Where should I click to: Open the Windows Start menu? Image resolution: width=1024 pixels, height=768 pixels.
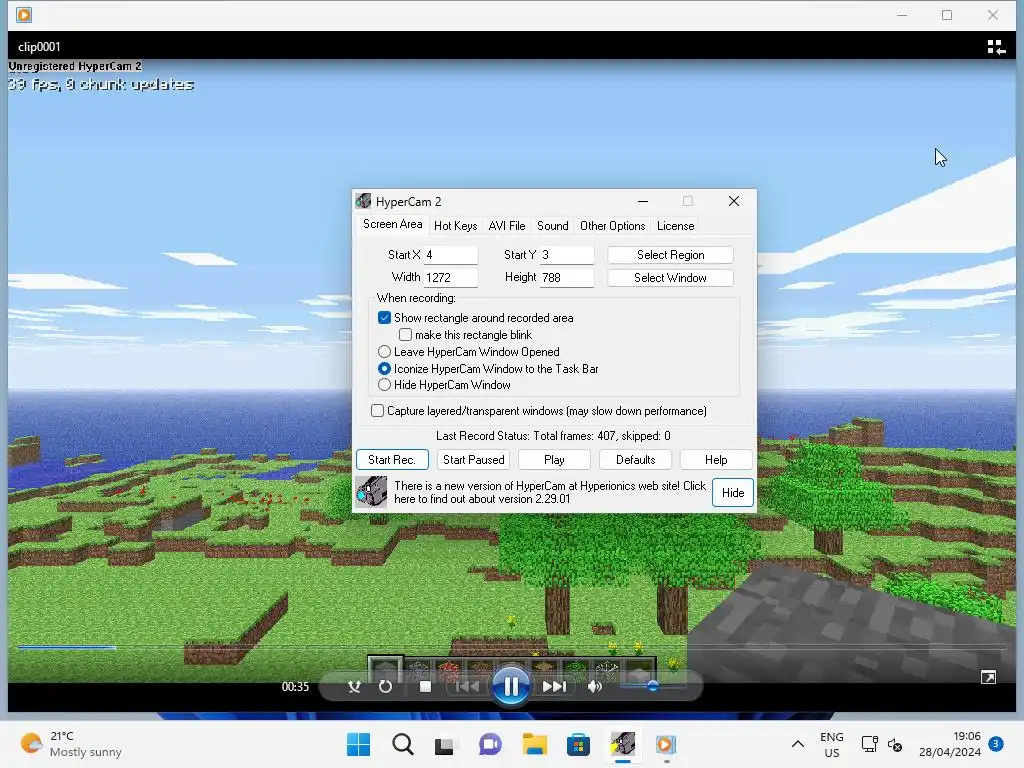point(358,744)
